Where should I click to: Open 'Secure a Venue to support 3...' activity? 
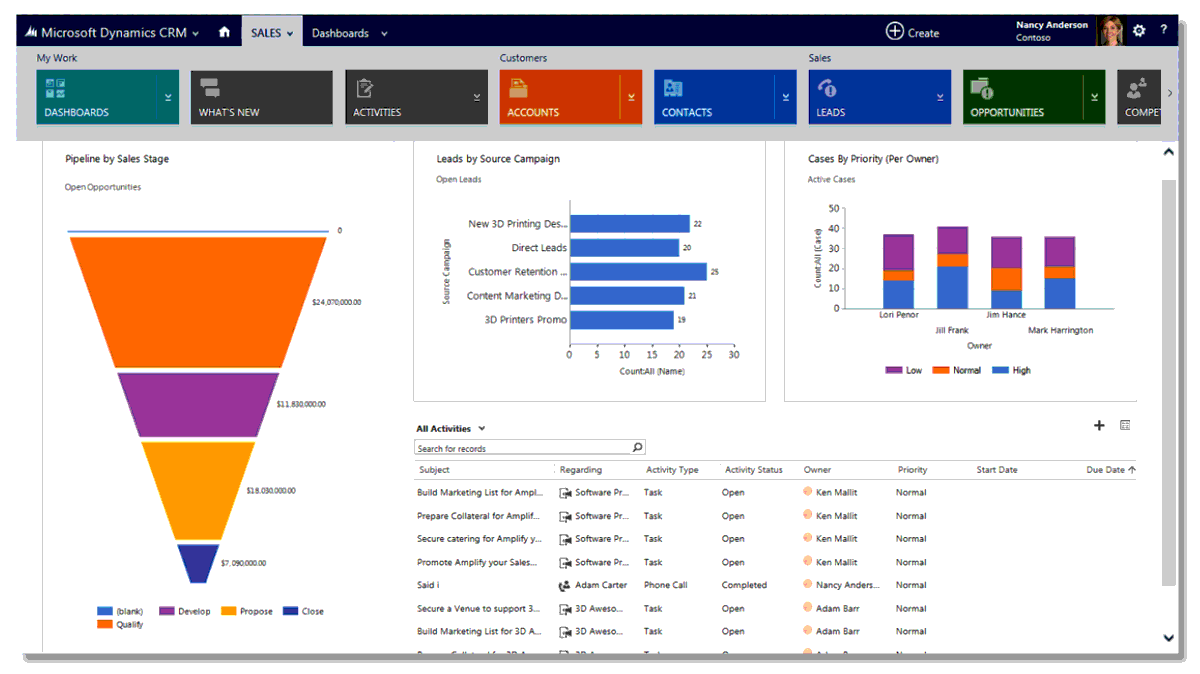[x=479, y=608]
